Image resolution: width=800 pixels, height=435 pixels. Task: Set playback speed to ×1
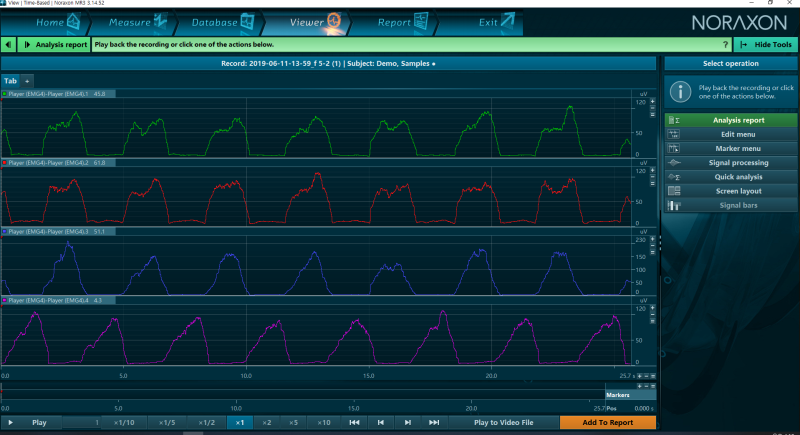pyautogui.click(x=239, y=423)
